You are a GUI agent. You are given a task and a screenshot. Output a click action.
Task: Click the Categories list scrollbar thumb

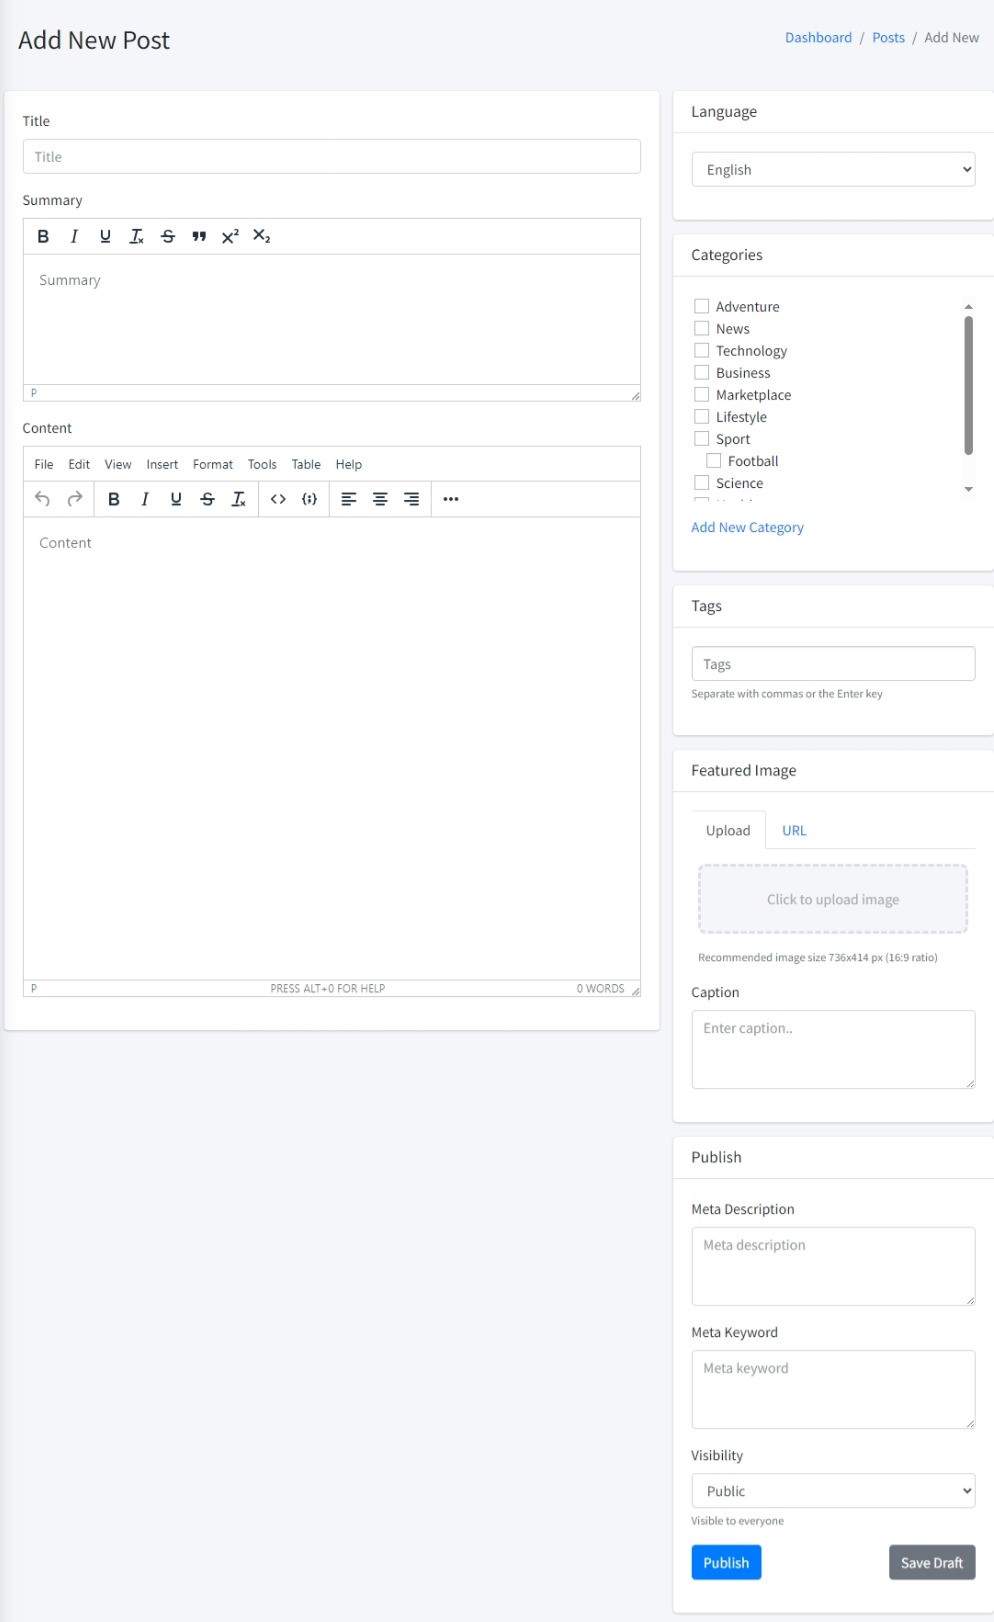point(968,385)
